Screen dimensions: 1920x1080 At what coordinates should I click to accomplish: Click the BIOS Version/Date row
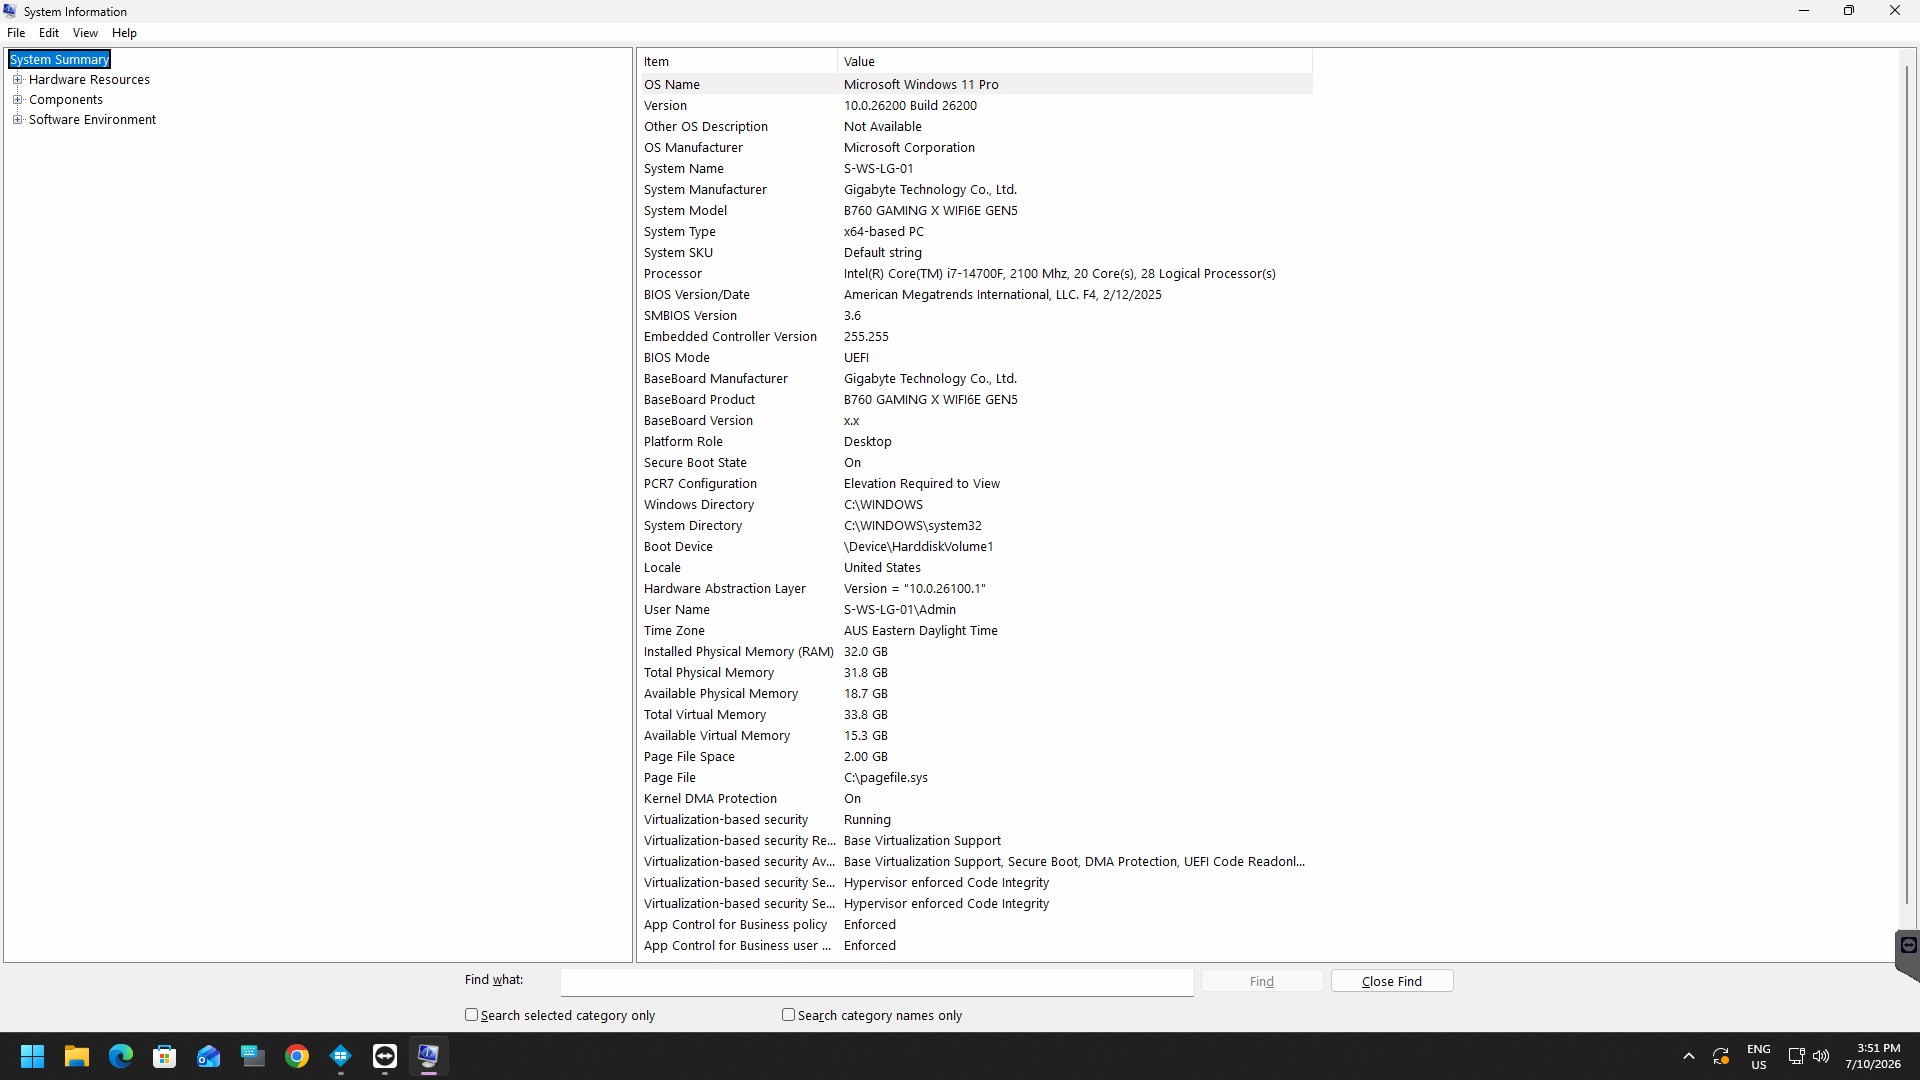[976, 295]
